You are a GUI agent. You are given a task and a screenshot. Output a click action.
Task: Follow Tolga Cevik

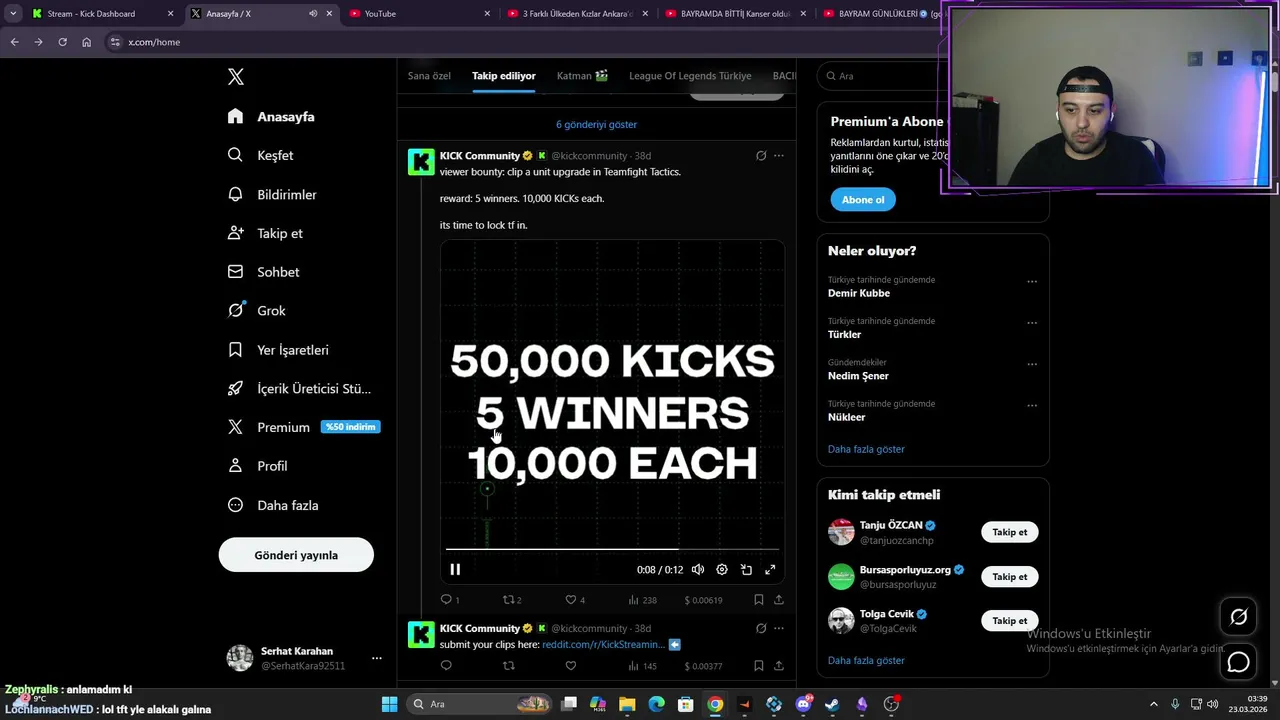(x=1010, y=621)
